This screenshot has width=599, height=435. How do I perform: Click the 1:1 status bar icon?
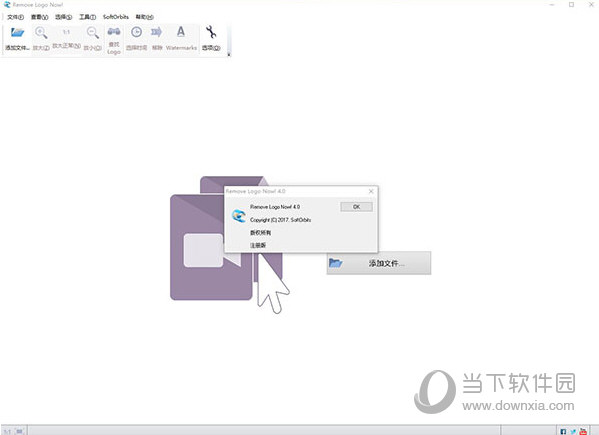coord(7,432)
